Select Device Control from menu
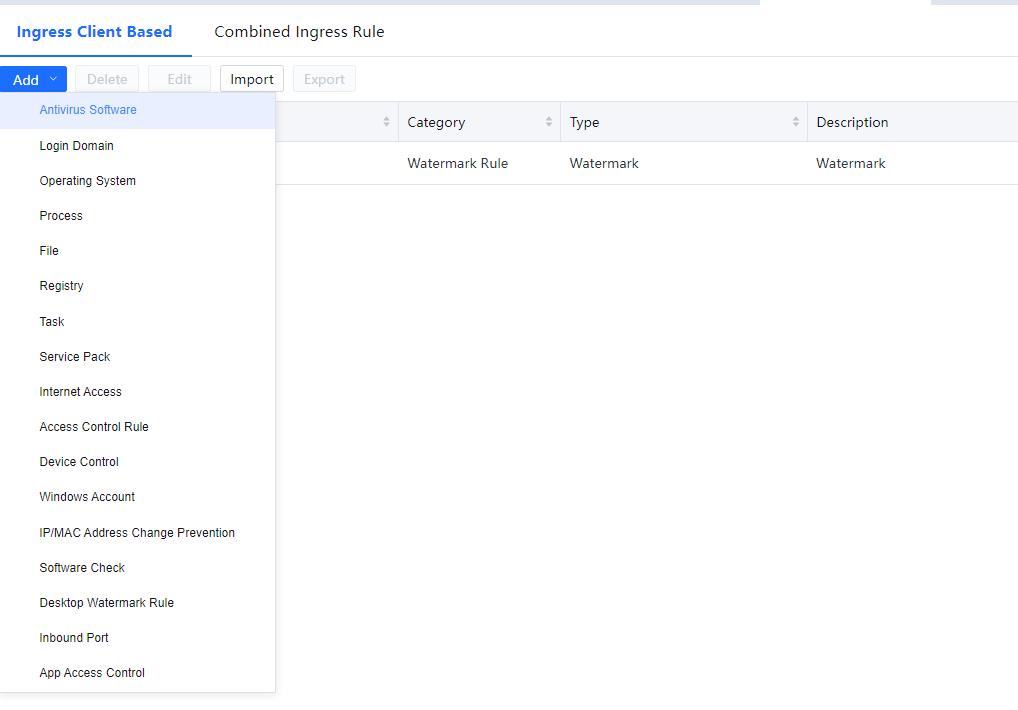The image size is (1018, 710). click(x=79, y=462)
